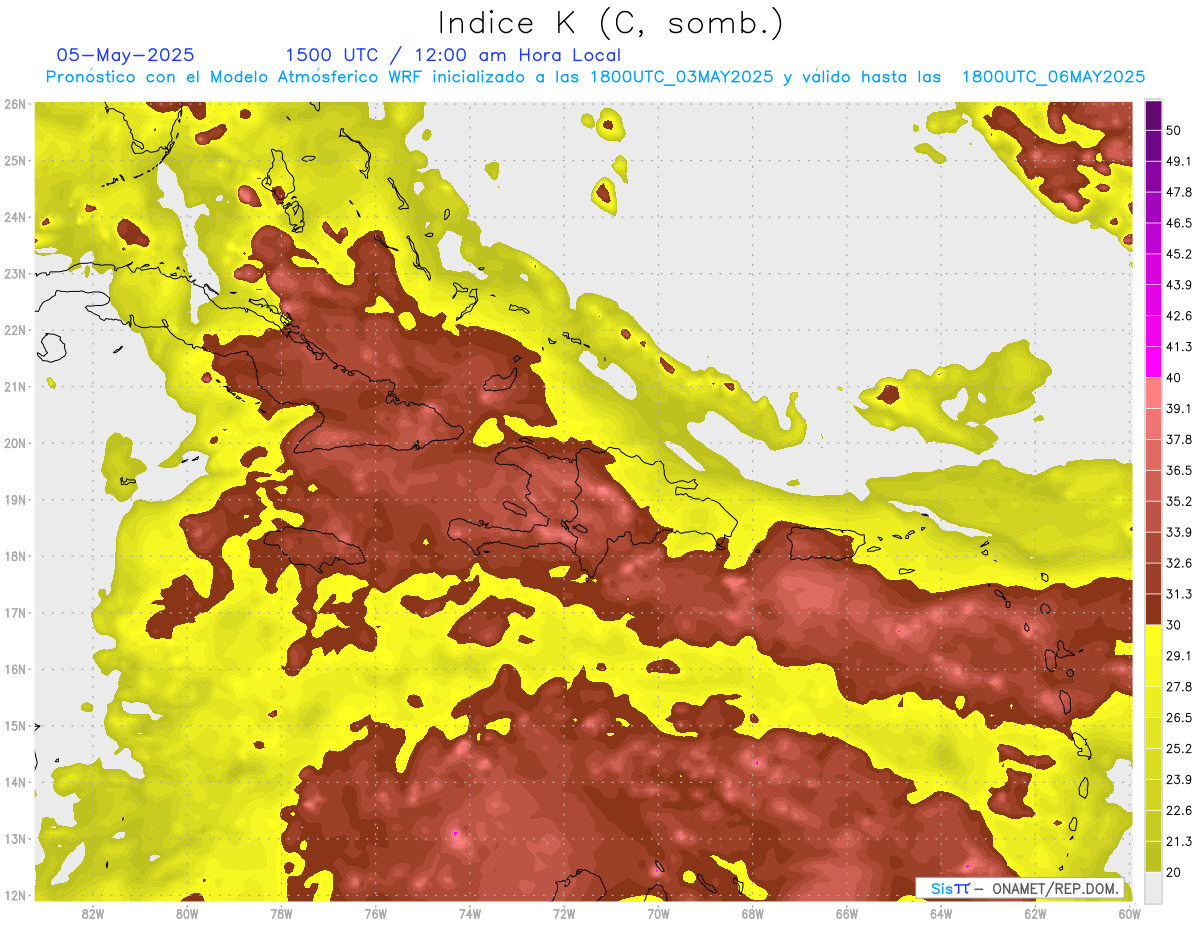Click the colorbar label '39.1'
This screenshot has width=1200, height=927.
click(1179, 409)
